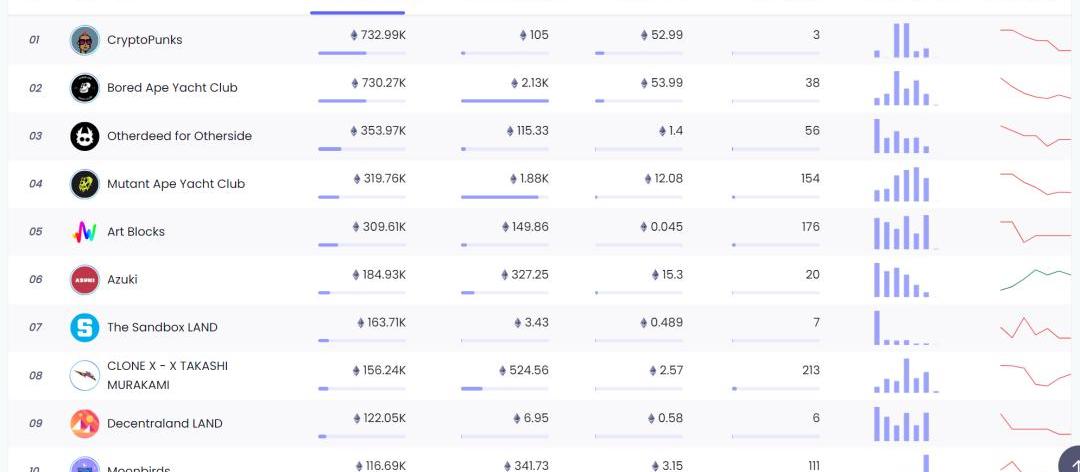Open The Sandbox LAND name link
The image size is (1080, 472).
point(162,327)
